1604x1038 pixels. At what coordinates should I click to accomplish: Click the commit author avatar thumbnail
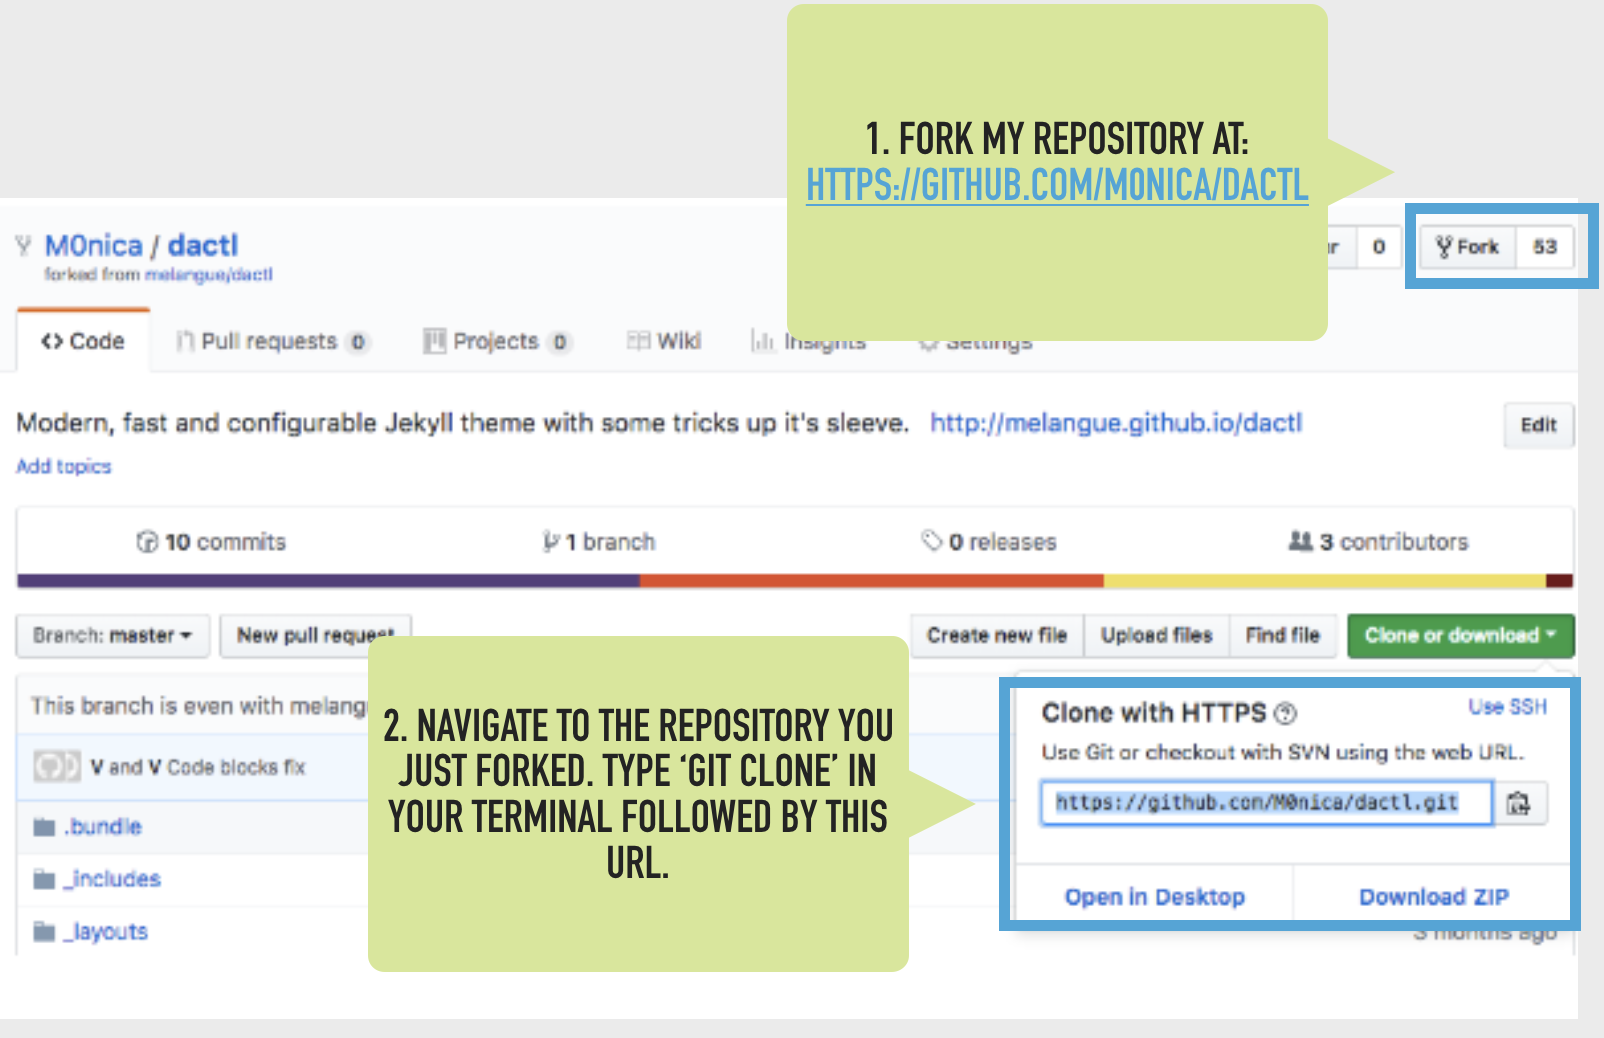[56, 767]
